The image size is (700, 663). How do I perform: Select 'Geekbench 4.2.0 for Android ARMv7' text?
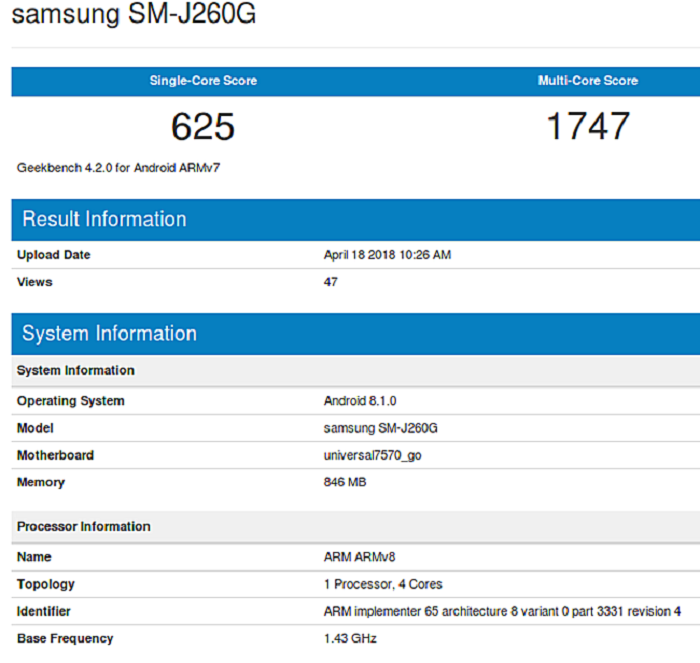(x=118, y=168)
